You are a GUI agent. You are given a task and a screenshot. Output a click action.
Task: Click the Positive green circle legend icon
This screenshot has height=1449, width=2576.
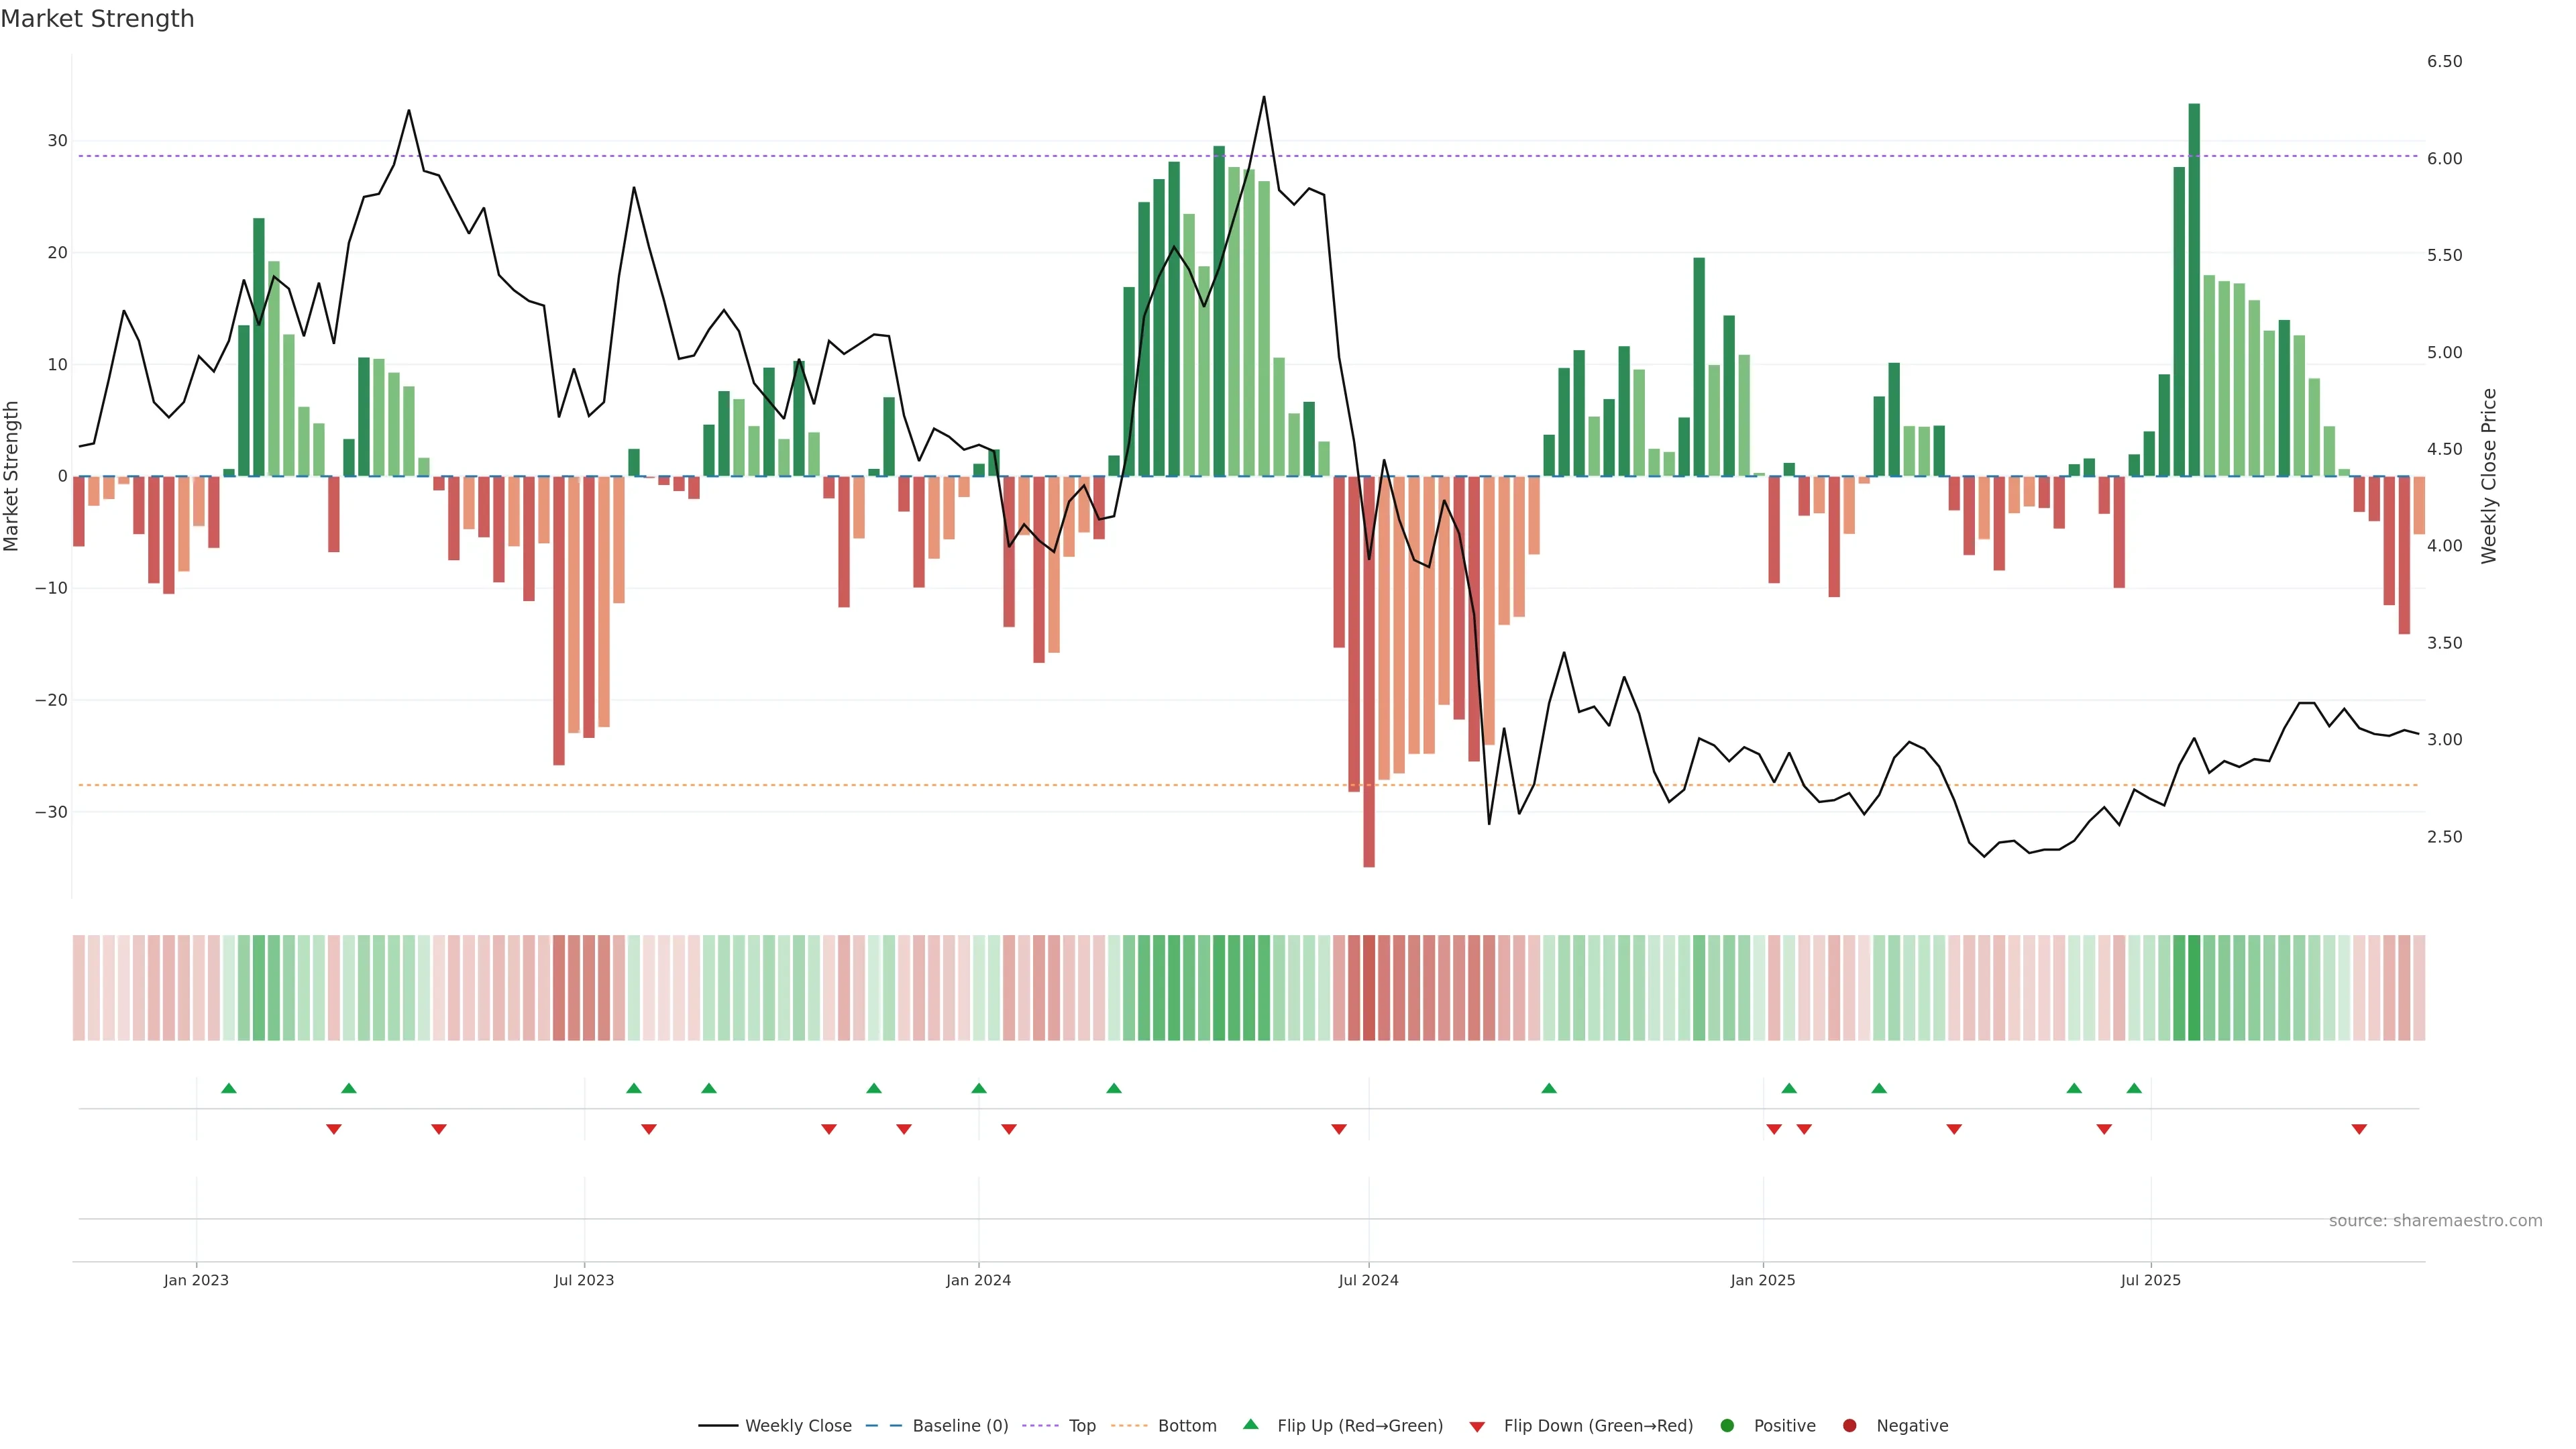(1727, 1426)
